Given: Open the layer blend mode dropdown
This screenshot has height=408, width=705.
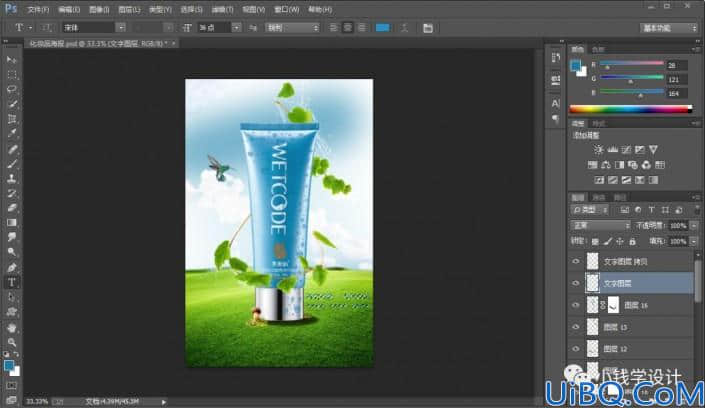Looking at the screenshot, I should click(600, 225).
